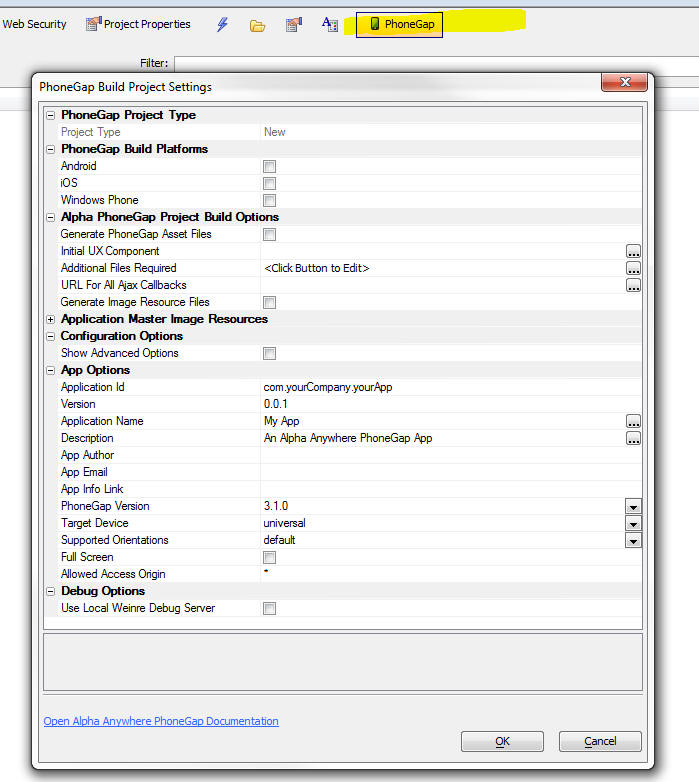Image resolution: width=699 pixels, height=782 pixels.
Task: Click the lightning bolt toolbar icon
Action: point(222,24)
